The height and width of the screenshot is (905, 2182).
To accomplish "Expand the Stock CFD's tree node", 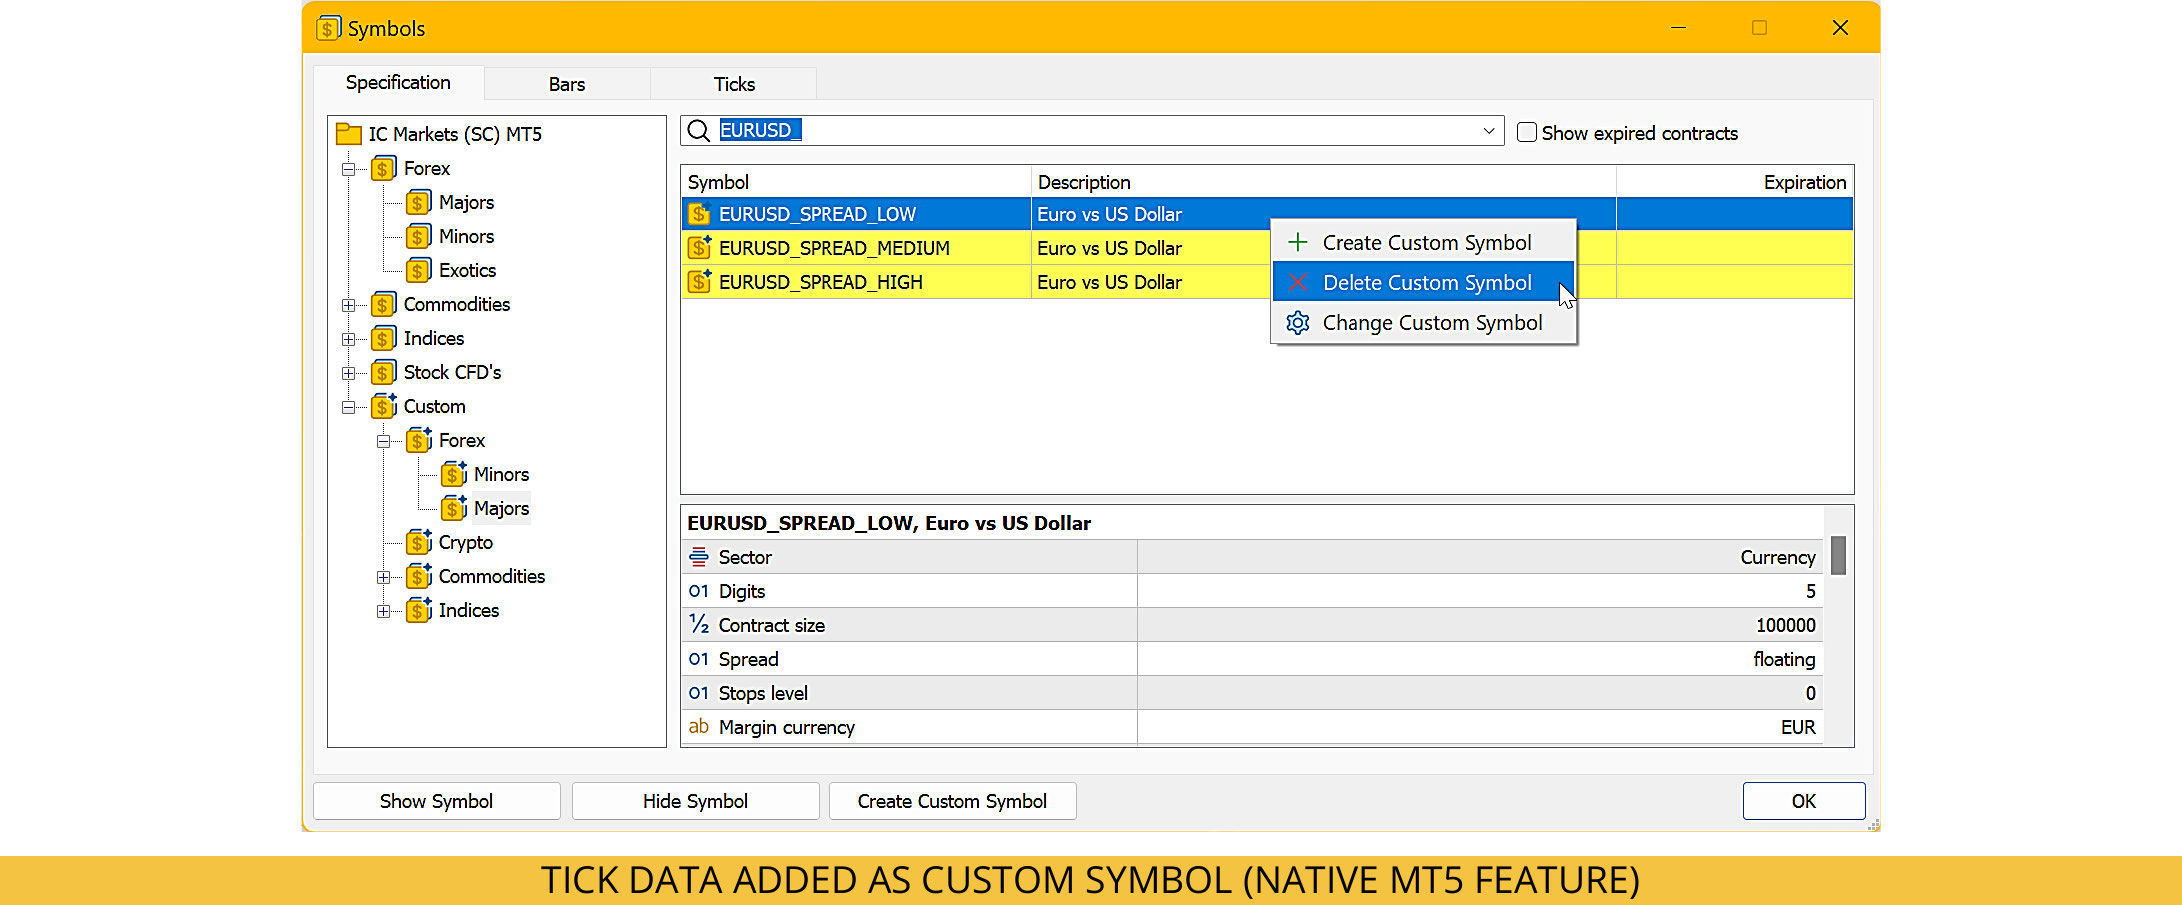I will coord(348,373).
